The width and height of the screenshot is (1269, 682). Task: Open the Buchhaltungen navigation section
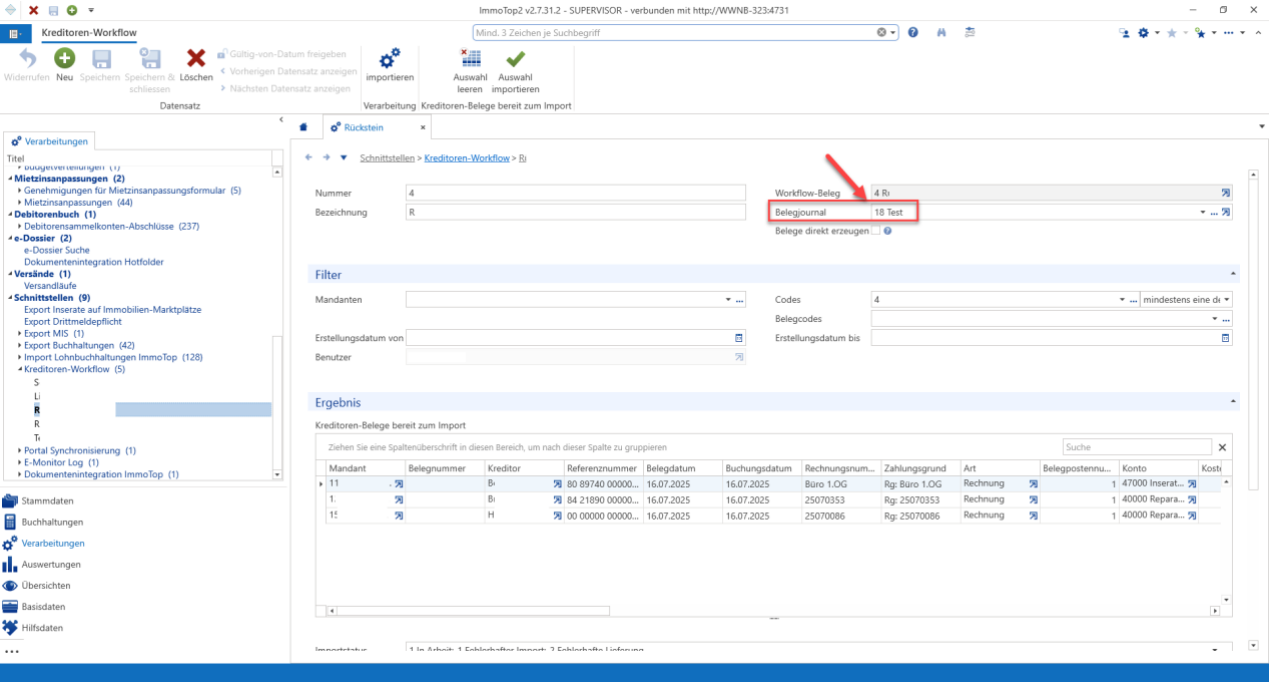coord(52,522)
